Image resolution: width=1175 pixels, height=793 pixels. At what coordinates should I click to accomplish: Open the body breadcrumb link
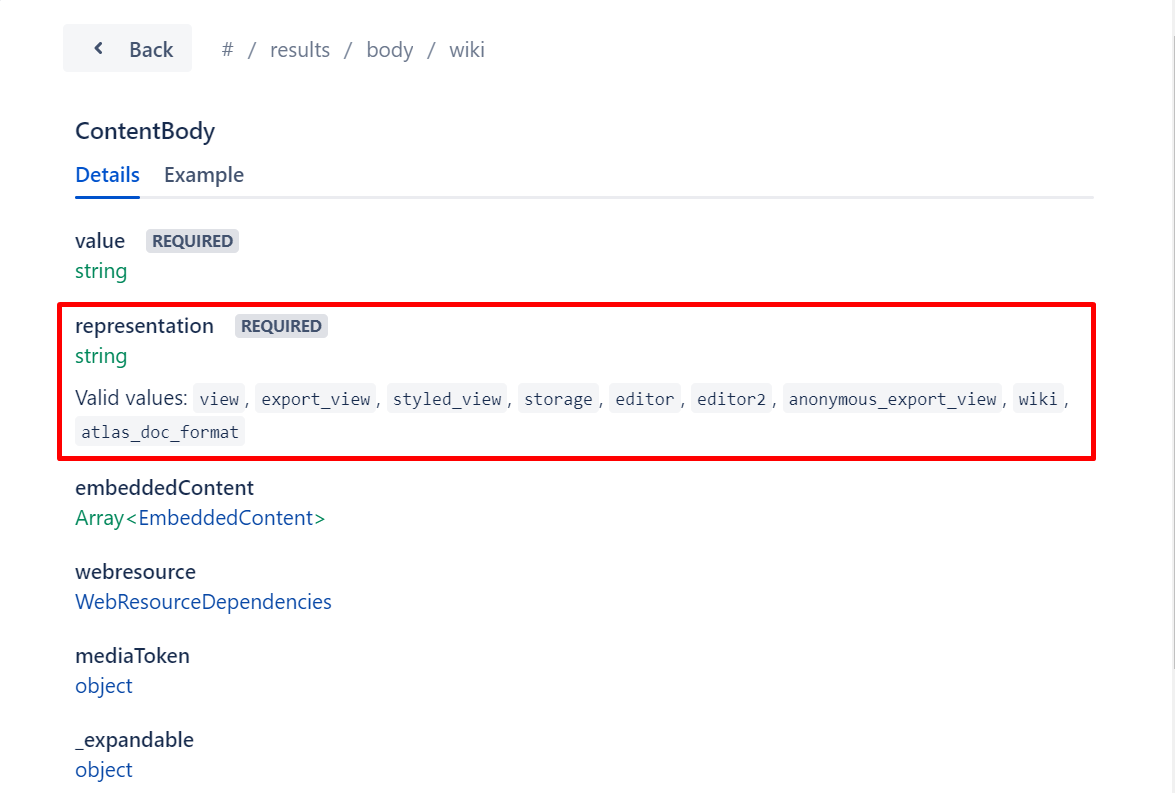[389, 49]
